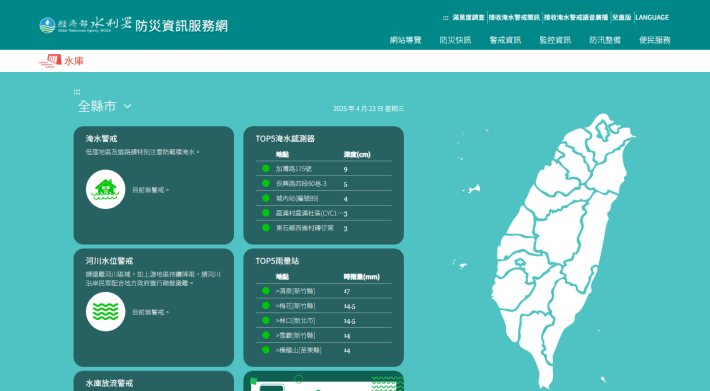
Task: Click the red reservoir dam icon
Action: [x=51, y=61]
